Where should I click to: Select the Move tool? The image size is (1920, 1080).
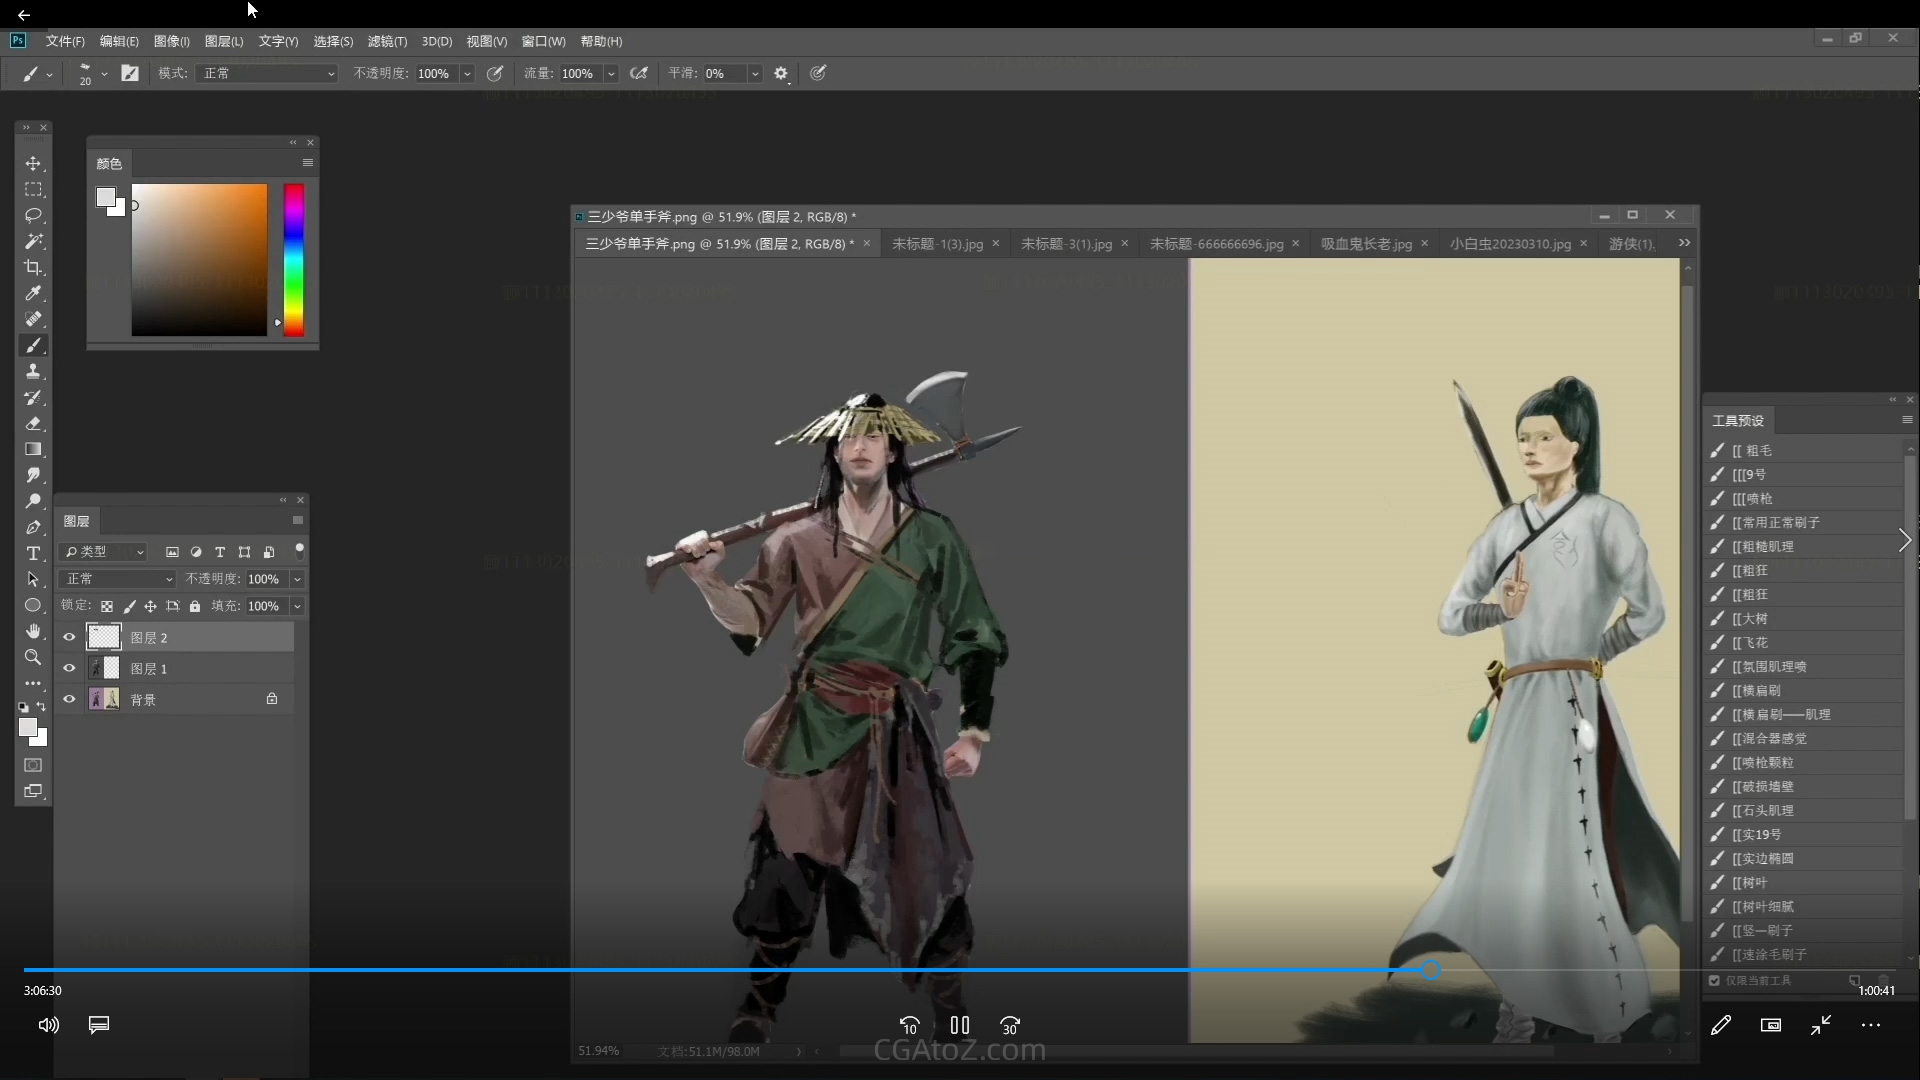point(33,163)
